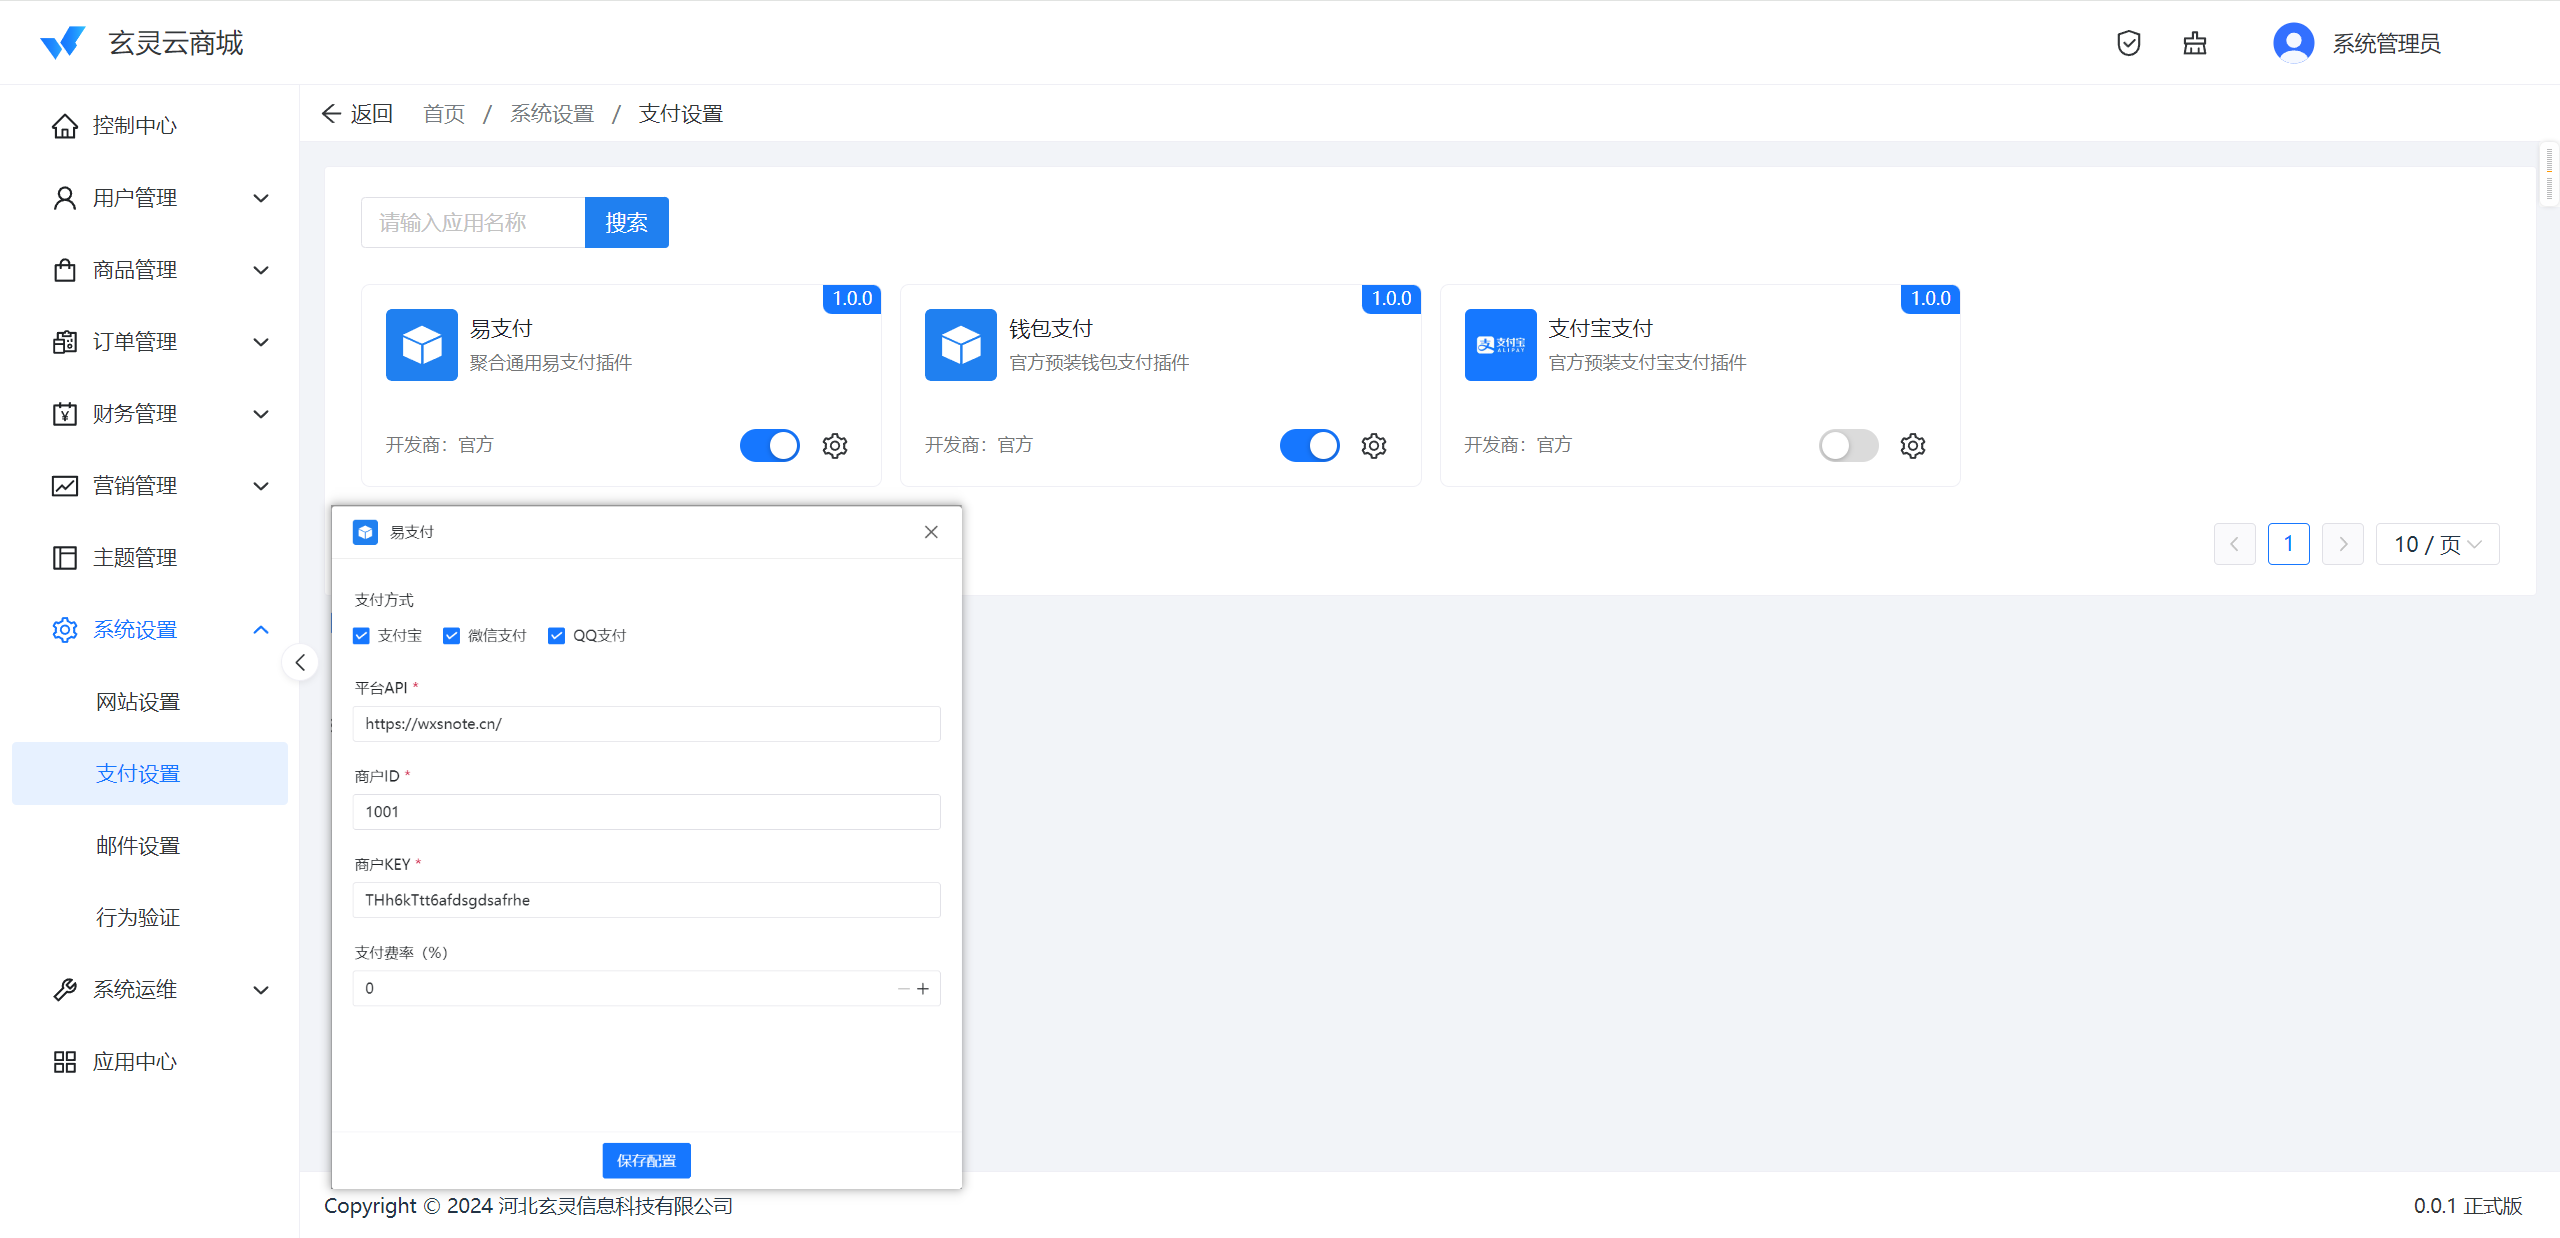The width and height of the screenshot is (2560, 1238).
Task: Click the shop icon in the top bar
Action: [2195, 43]
